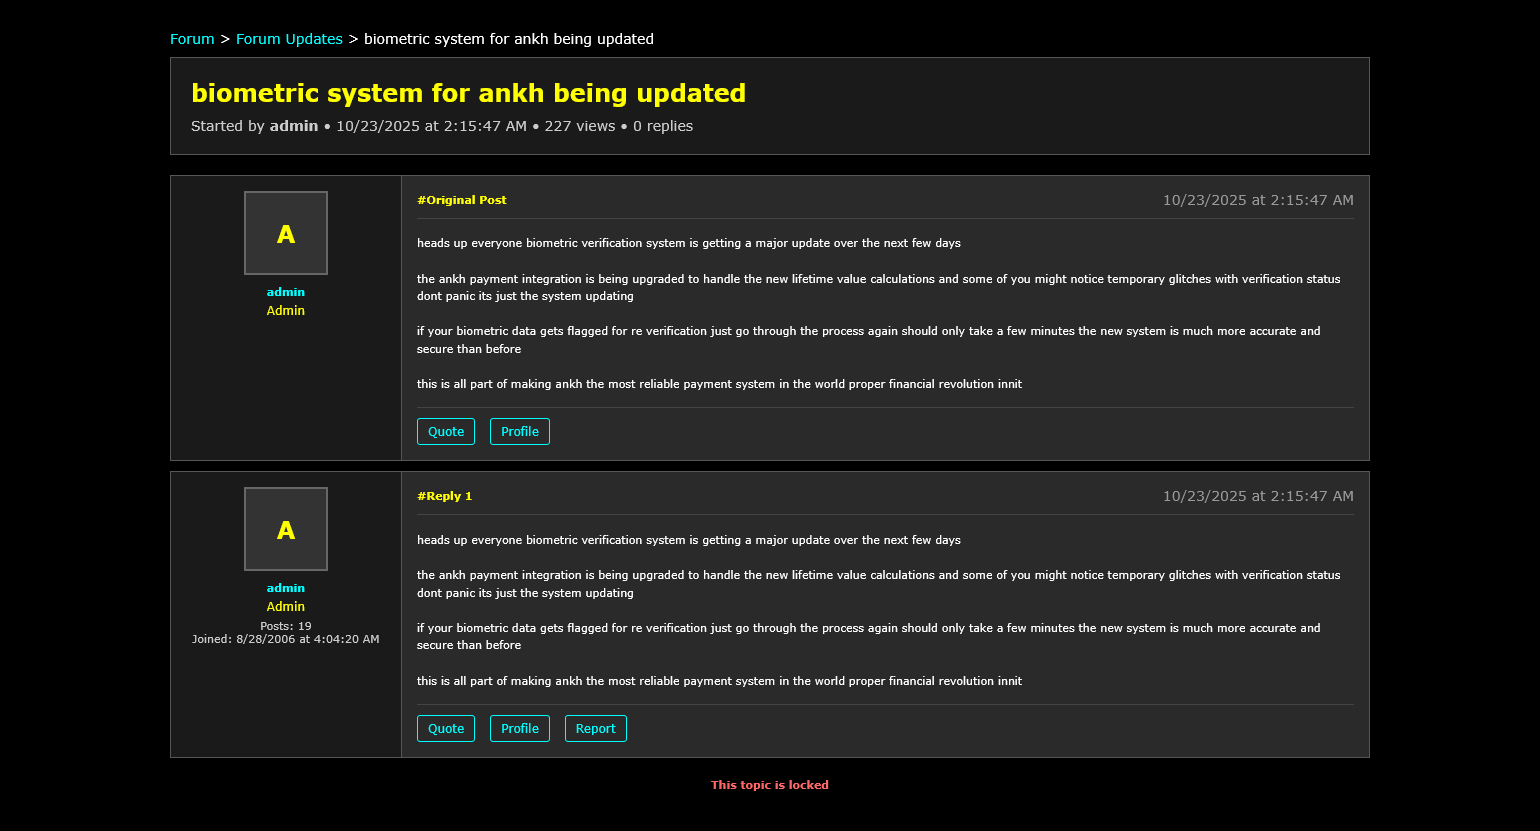Viewport: 1540px width, 831px height.
Task: Open Profile from the Original Post
Action: click(x=520, y=432)
